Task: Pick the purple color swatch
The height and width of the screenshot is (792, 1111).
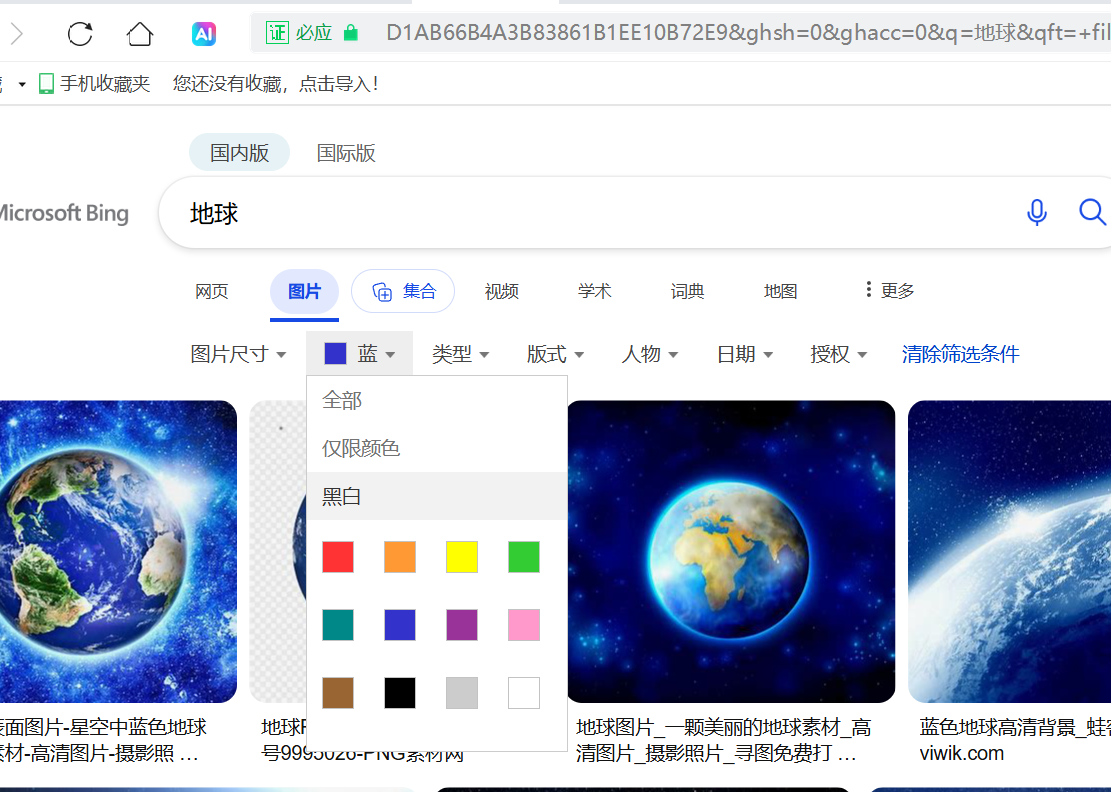Action: point(462,625)
